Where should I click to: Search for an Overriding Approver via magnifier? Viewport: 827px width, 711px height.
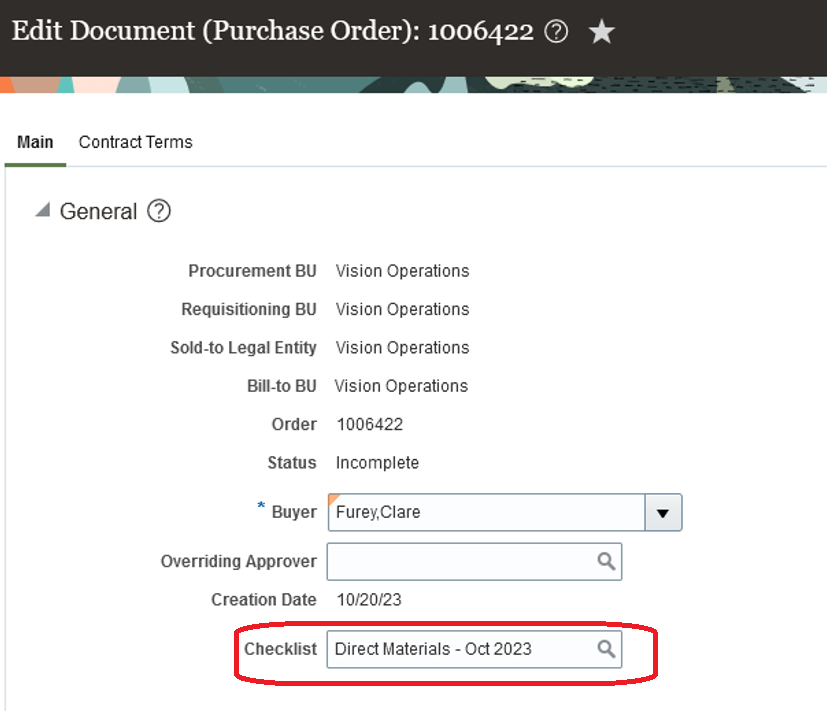tap(606, 561)
